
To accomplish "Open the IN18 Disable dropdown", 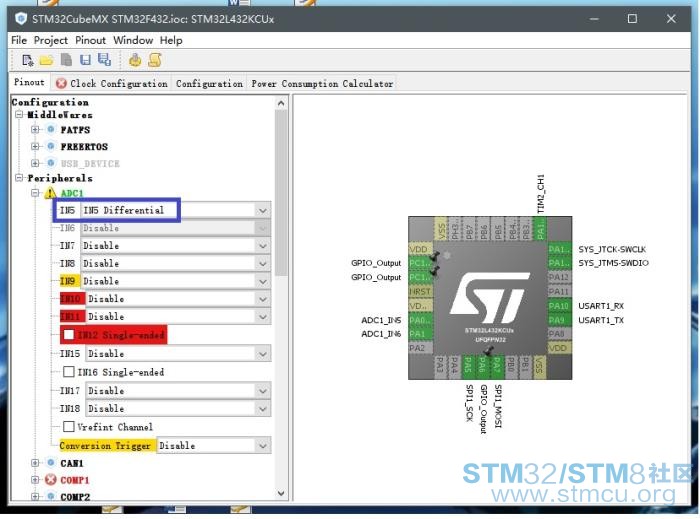I will [x=262, y=409].
